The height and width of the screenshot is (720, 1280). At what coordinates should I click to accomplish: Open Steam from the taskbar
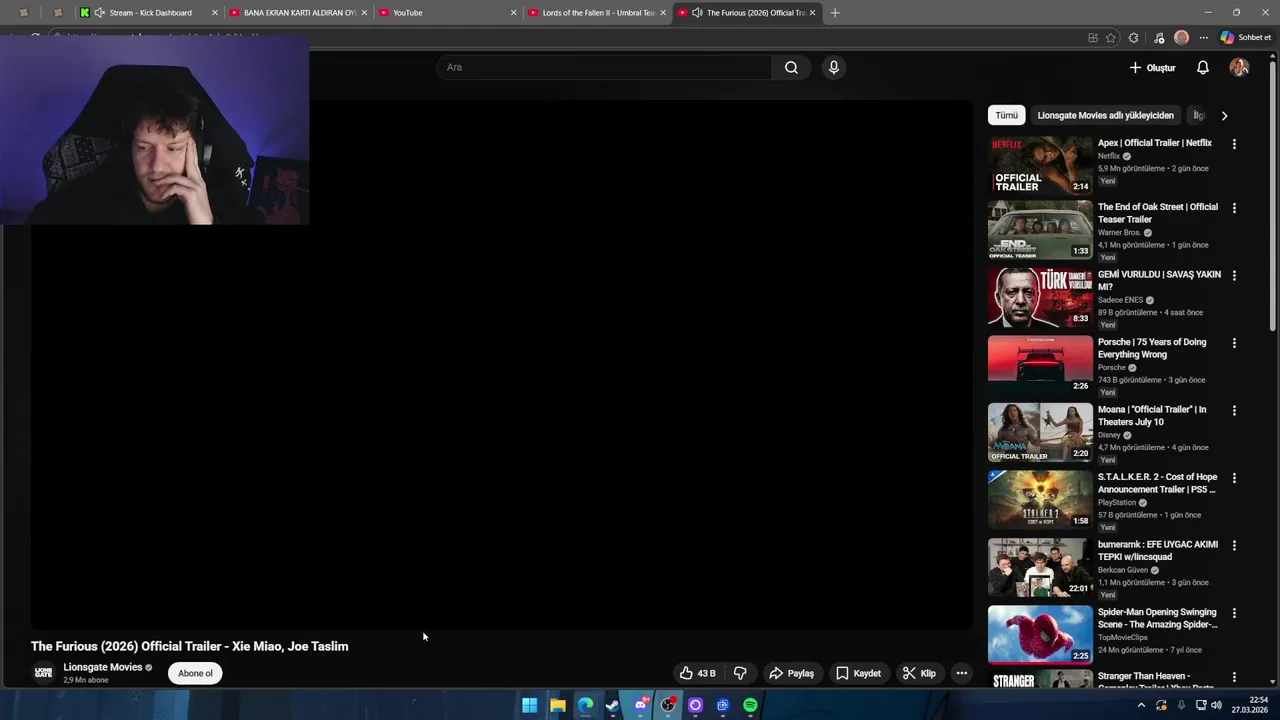[612, 705]
